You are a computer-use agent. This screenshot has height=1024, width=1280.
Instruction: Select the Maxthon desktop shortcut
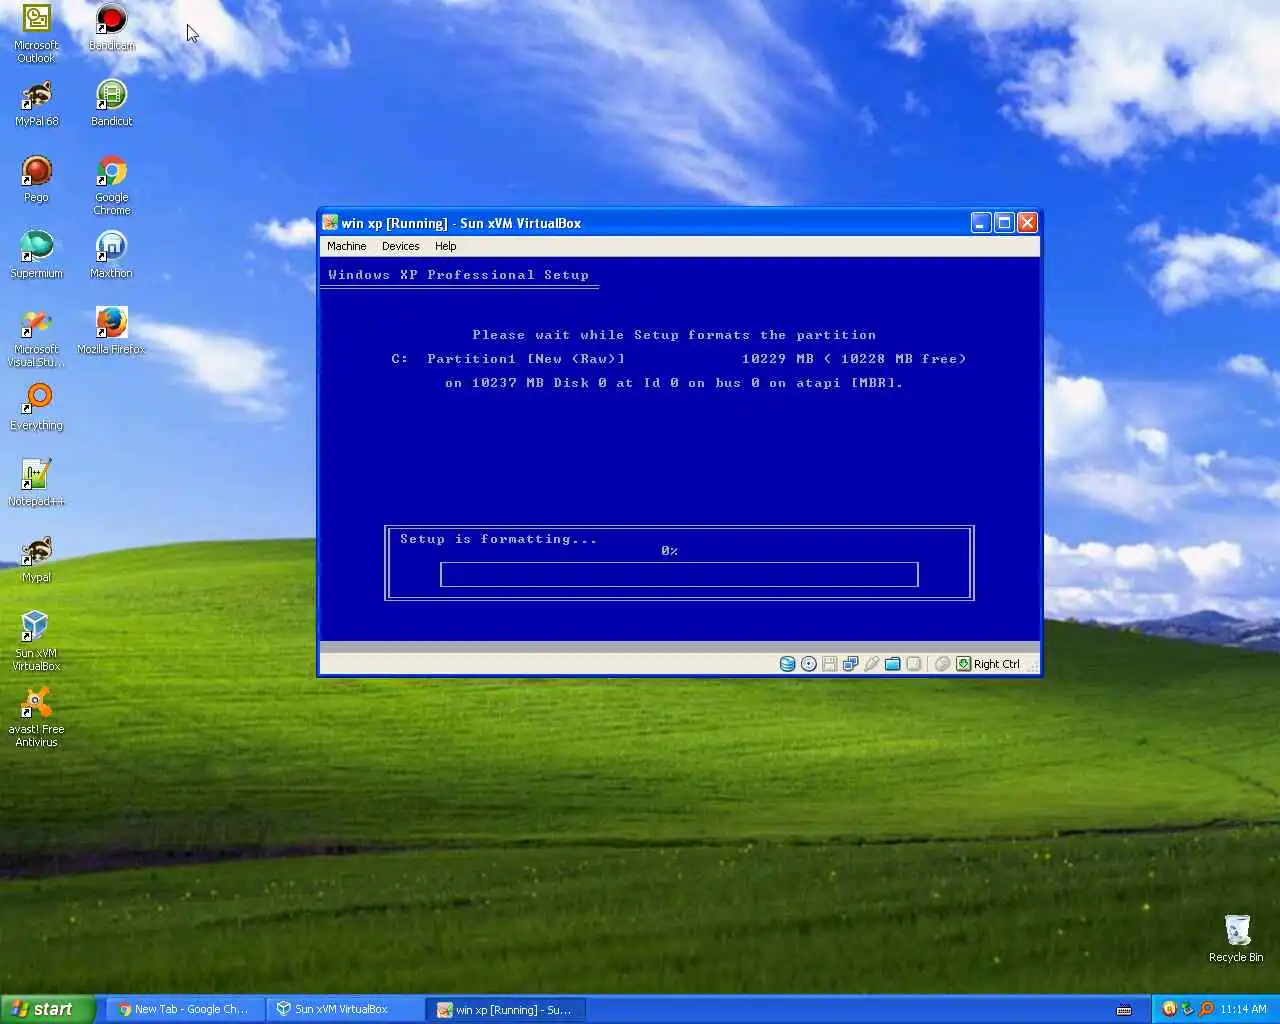coord(111,255)
